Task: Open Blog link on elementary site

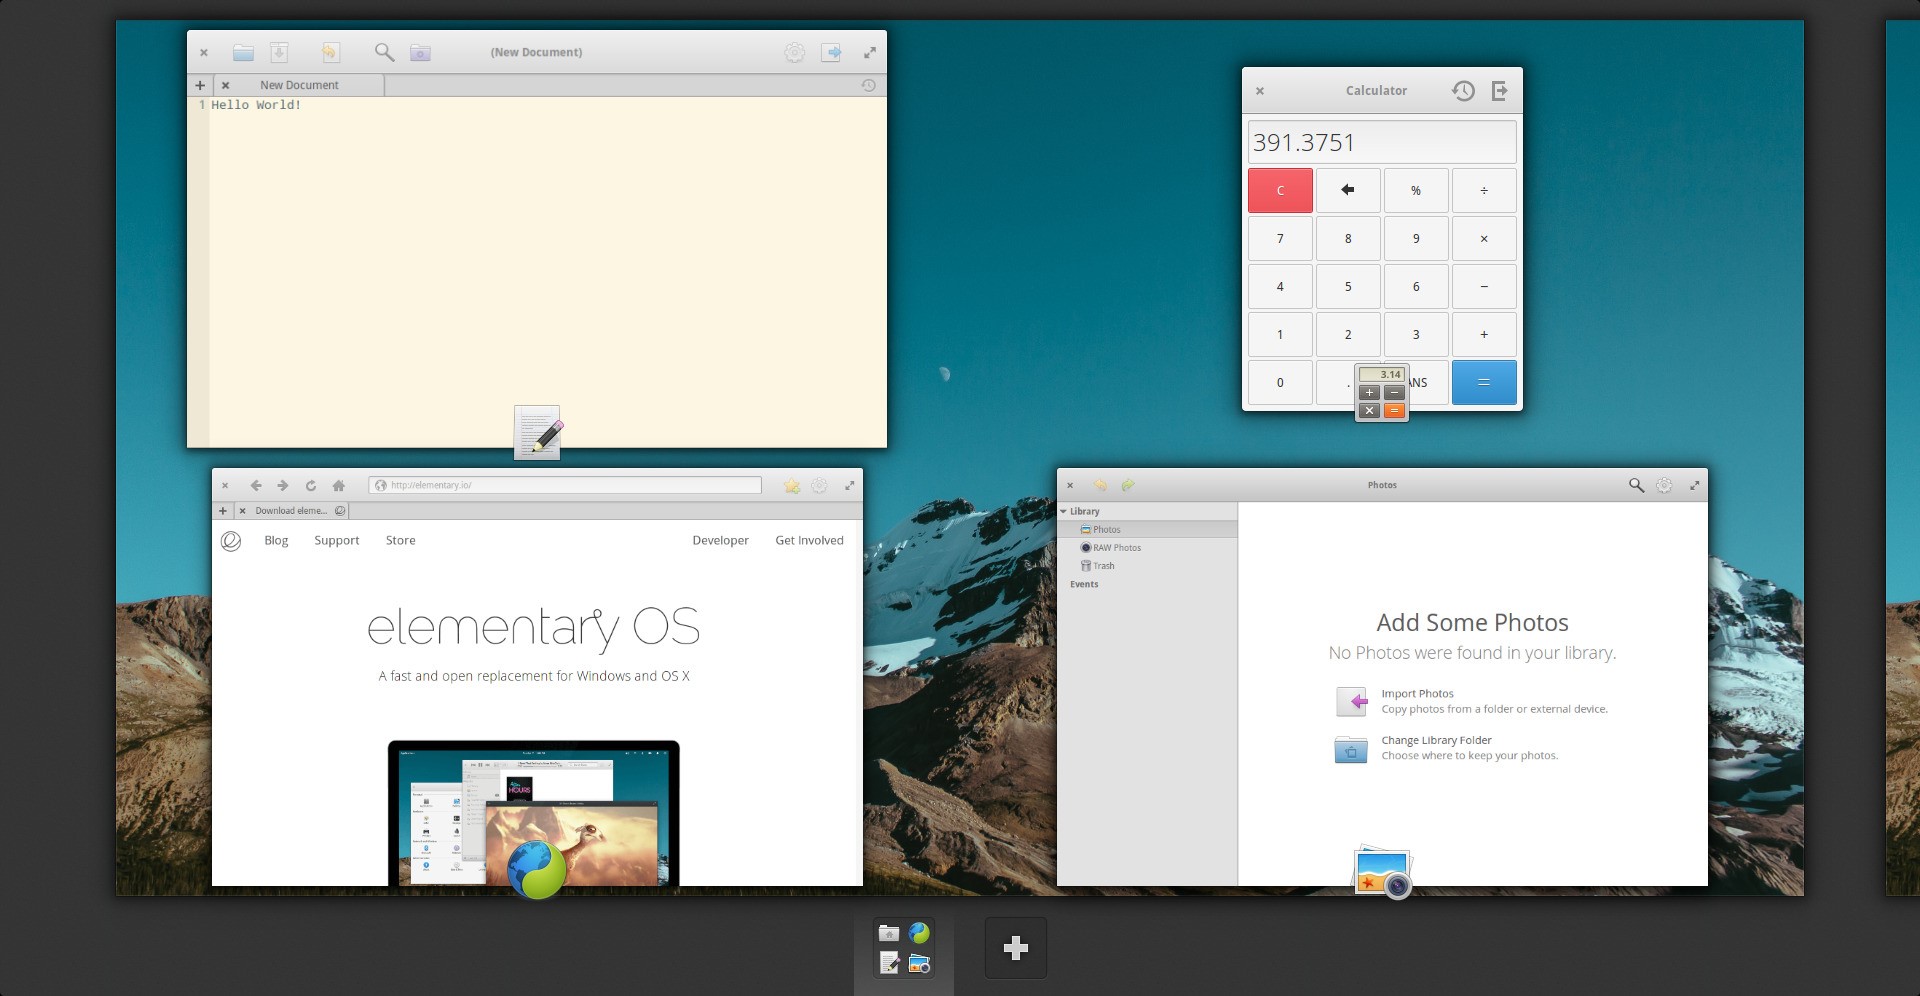Action: coord(276,541)
